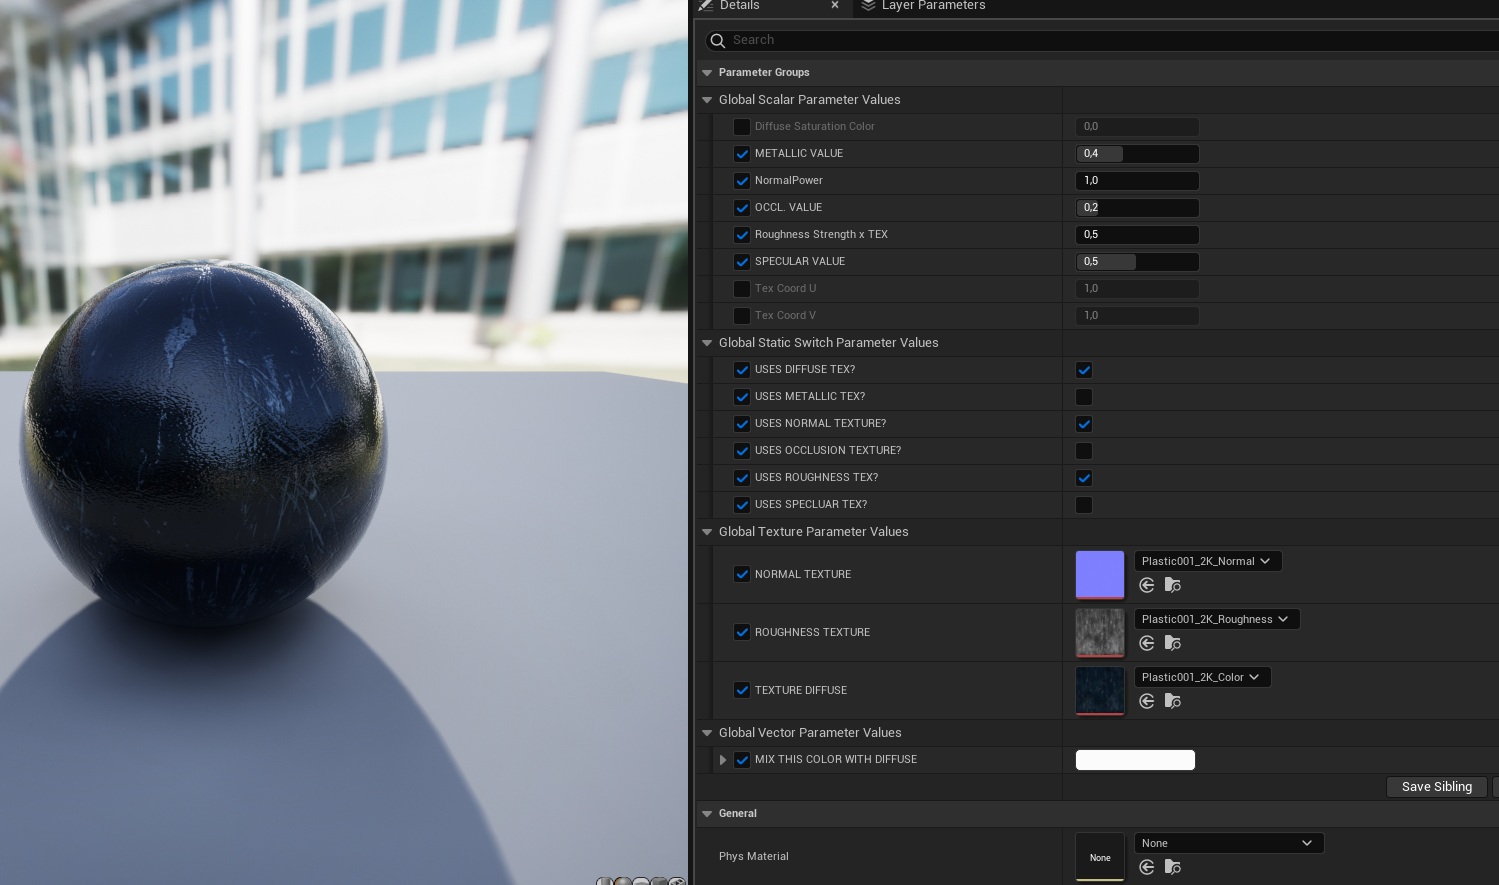Toggle NormalPower override checkbox
Viewport: 1499px width, 885px height.
(x=742, y=181)
